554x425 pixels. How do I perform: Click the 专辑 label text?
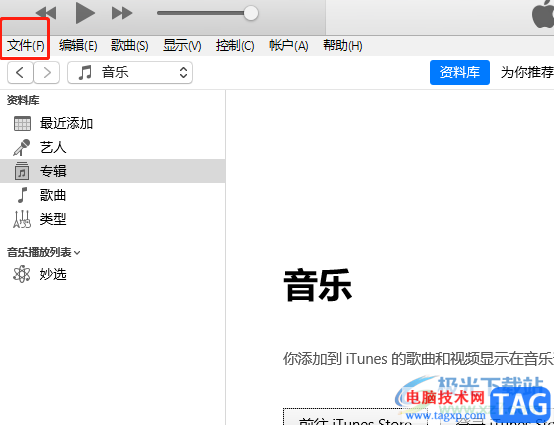pyautogui.click(x=53, y=171)
